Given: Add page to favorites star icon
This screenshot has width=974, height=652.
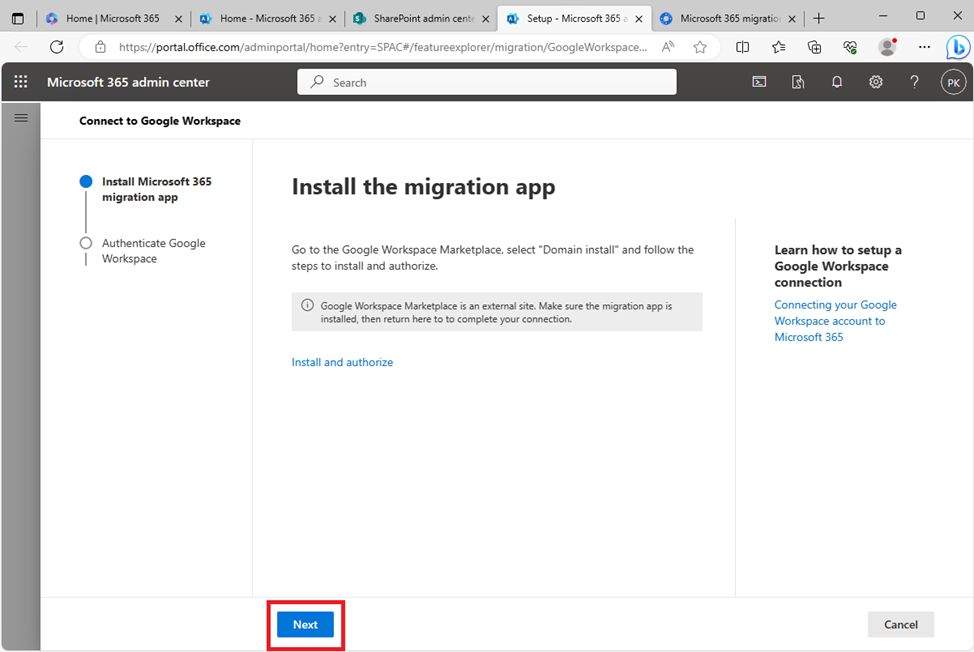Looking at the screenshot, I should [700, 47].
